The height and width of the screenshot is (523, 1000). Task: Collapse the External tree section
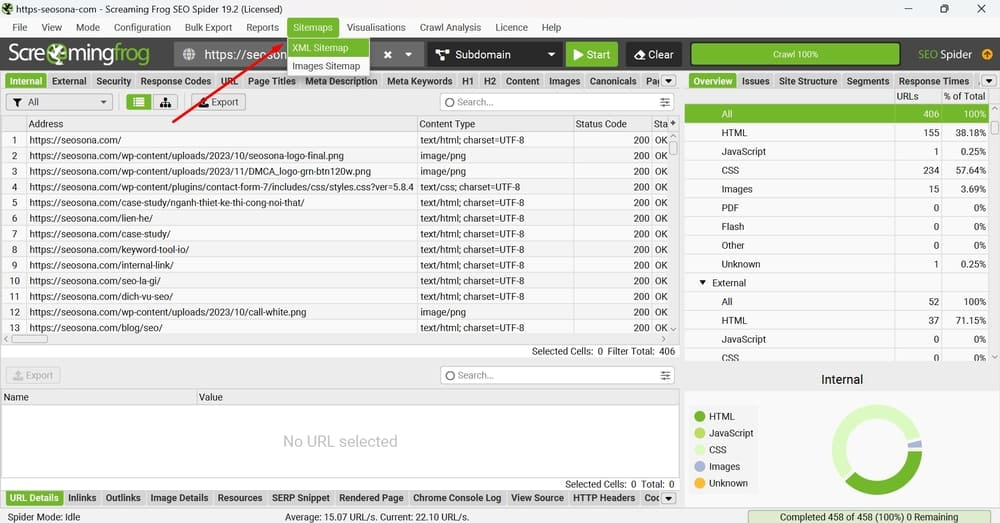click(x=702, y=283)
